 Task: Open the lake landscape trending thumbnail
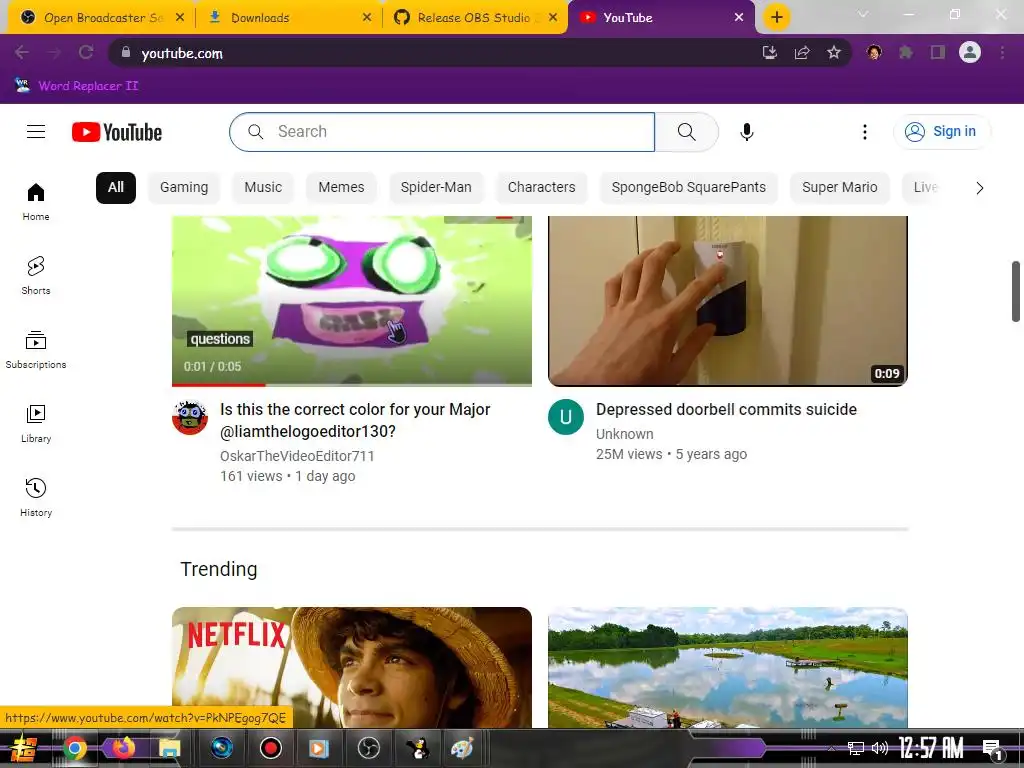pyautogui.click(x=728, y=667)
